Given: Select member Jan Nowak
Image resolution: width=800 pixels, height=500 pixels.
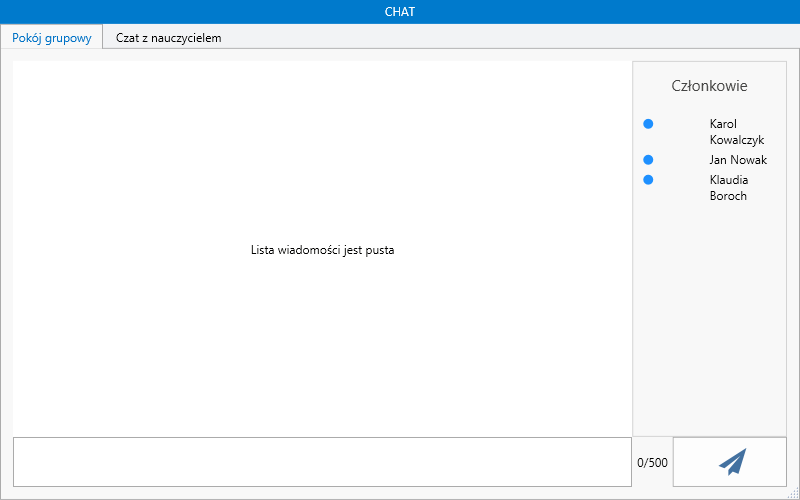Looking at the screenshot, I should click(738, 160).
